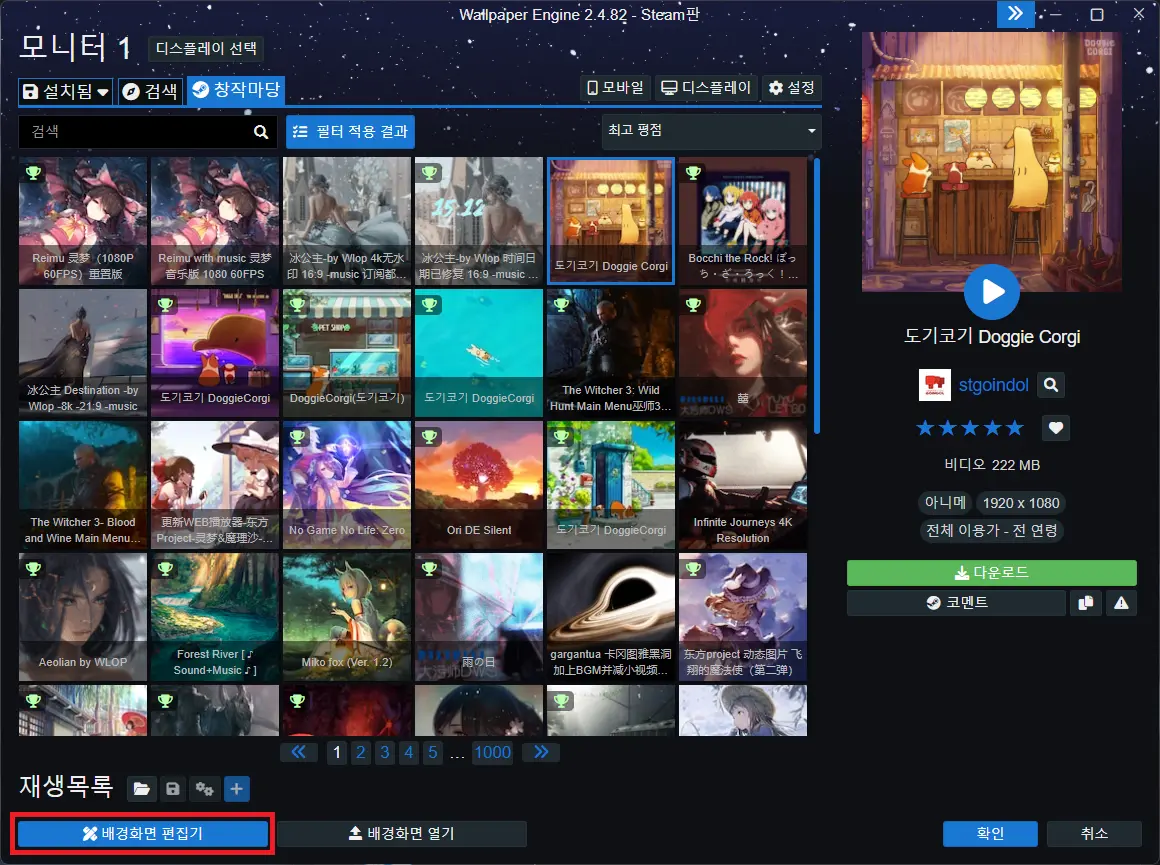Select The Witcher 3- Blood and Wine wallpaper
This screenshot has height=865, width=1160.
point(83,485)
